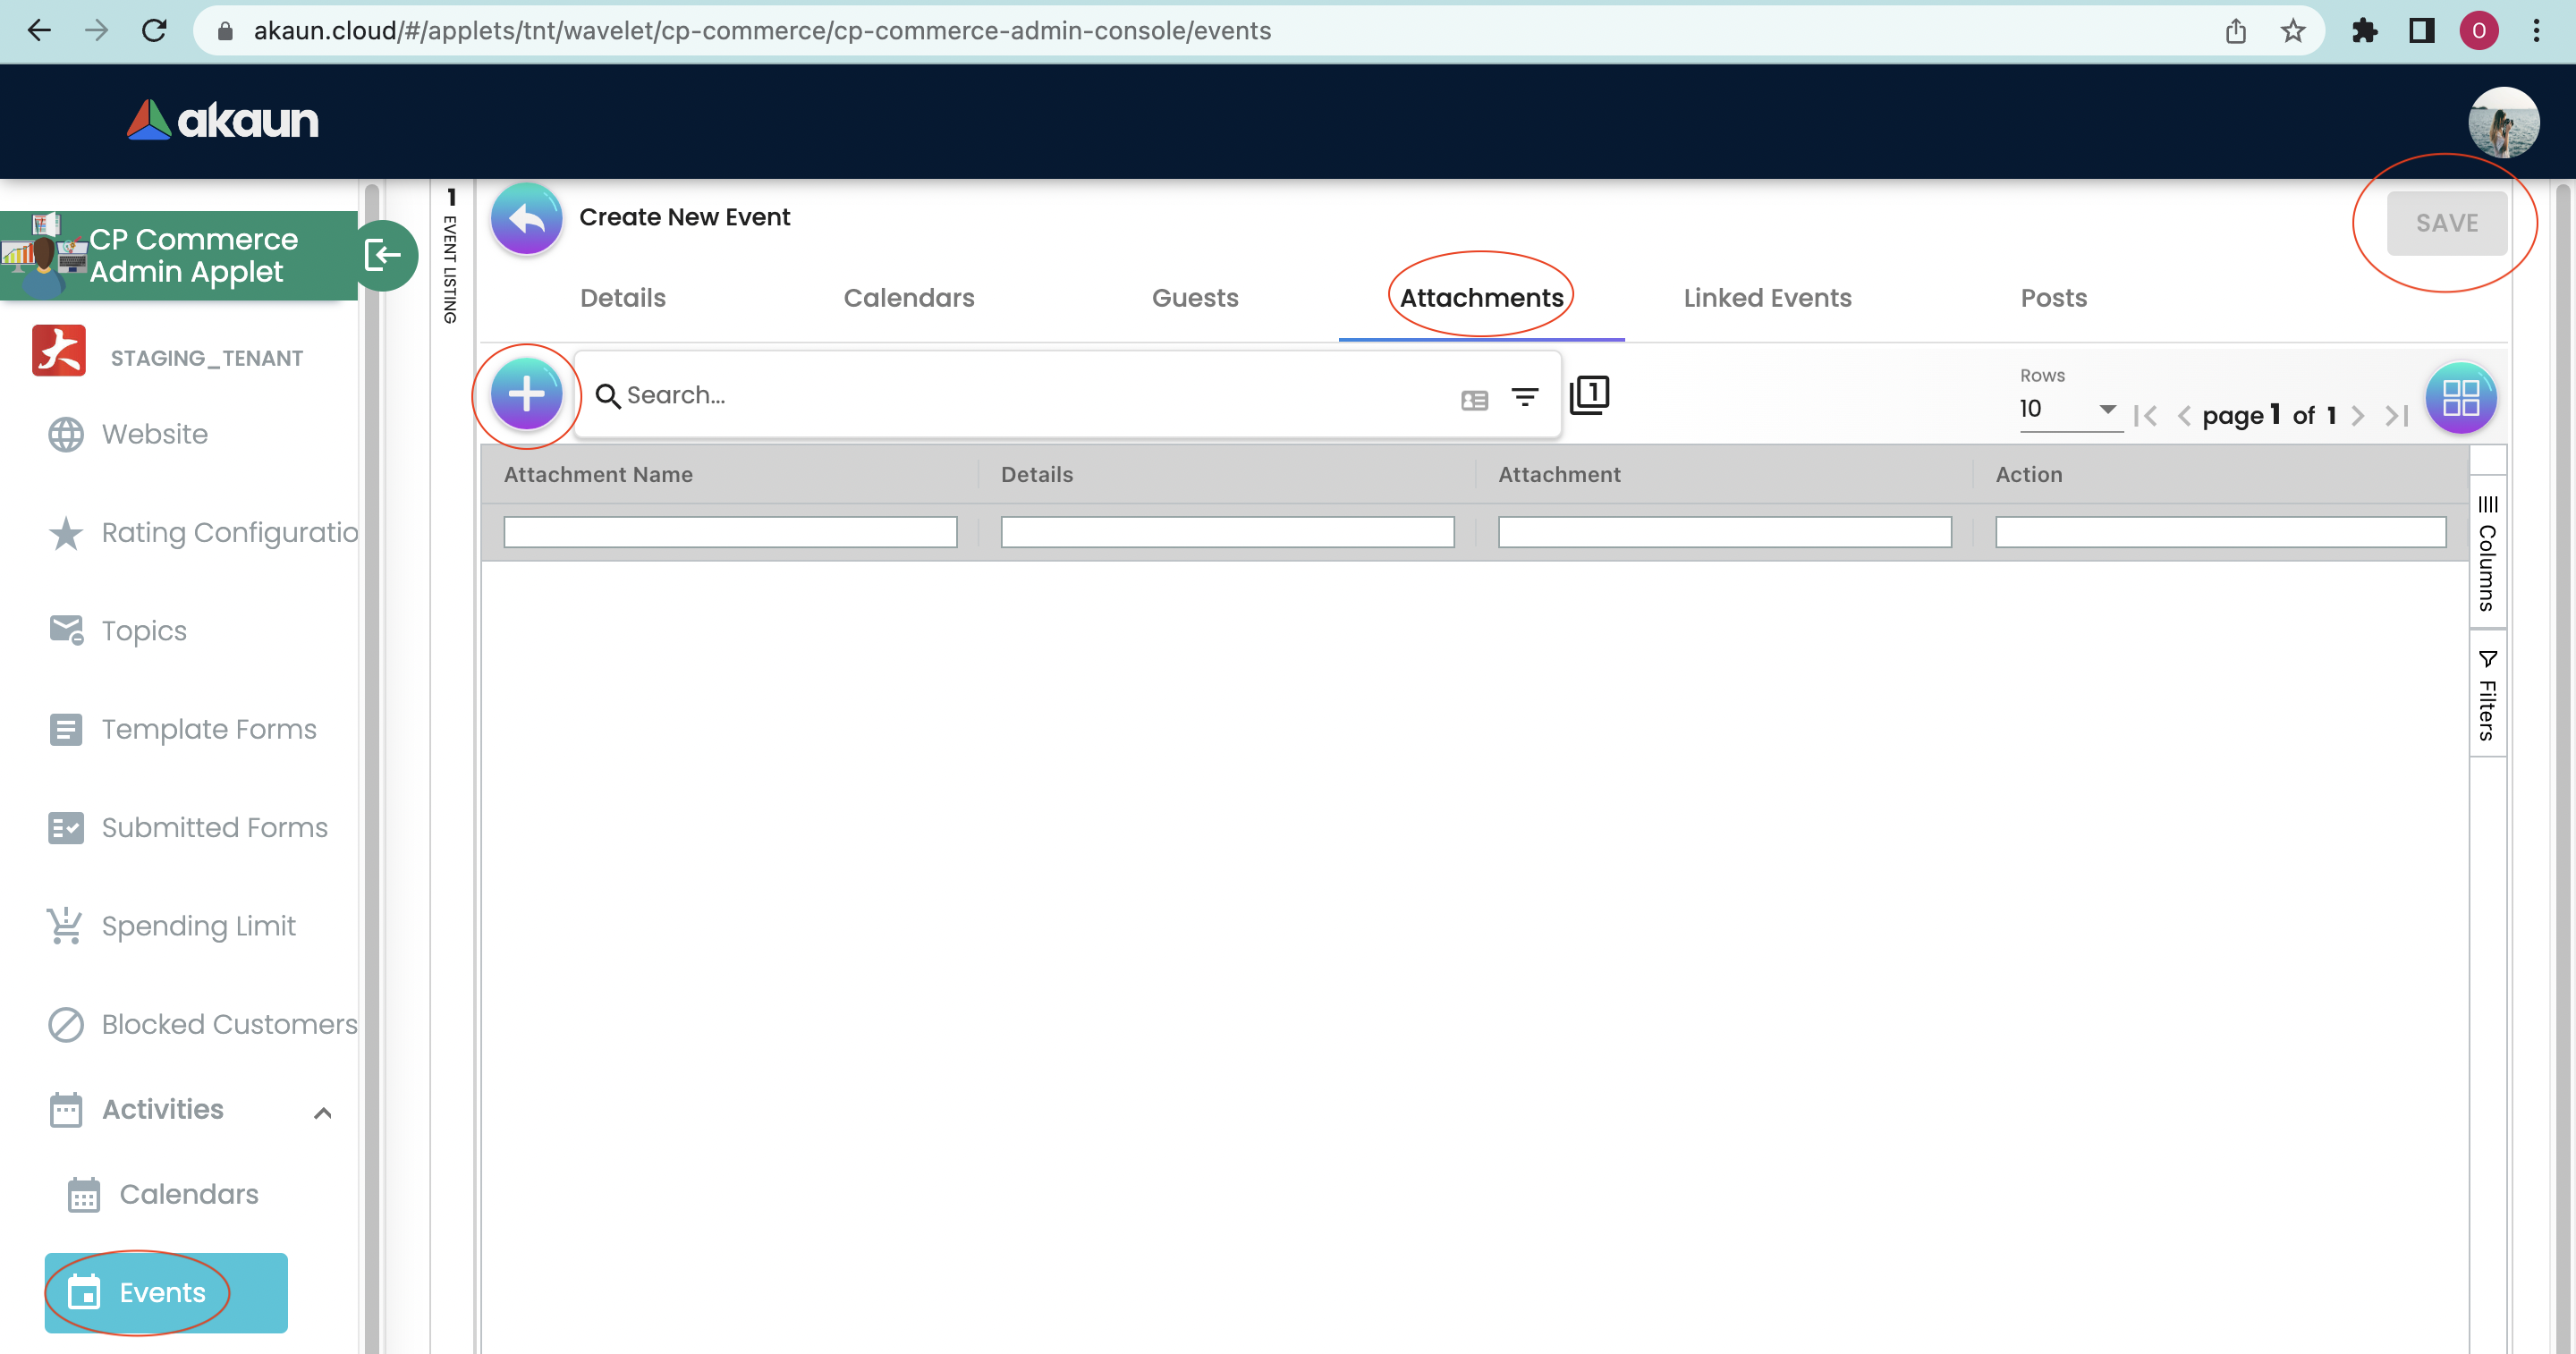Switch to the Guests tab
Image resolution: width=2576 pixels, height=1354 pixels.
(1194, 298)
